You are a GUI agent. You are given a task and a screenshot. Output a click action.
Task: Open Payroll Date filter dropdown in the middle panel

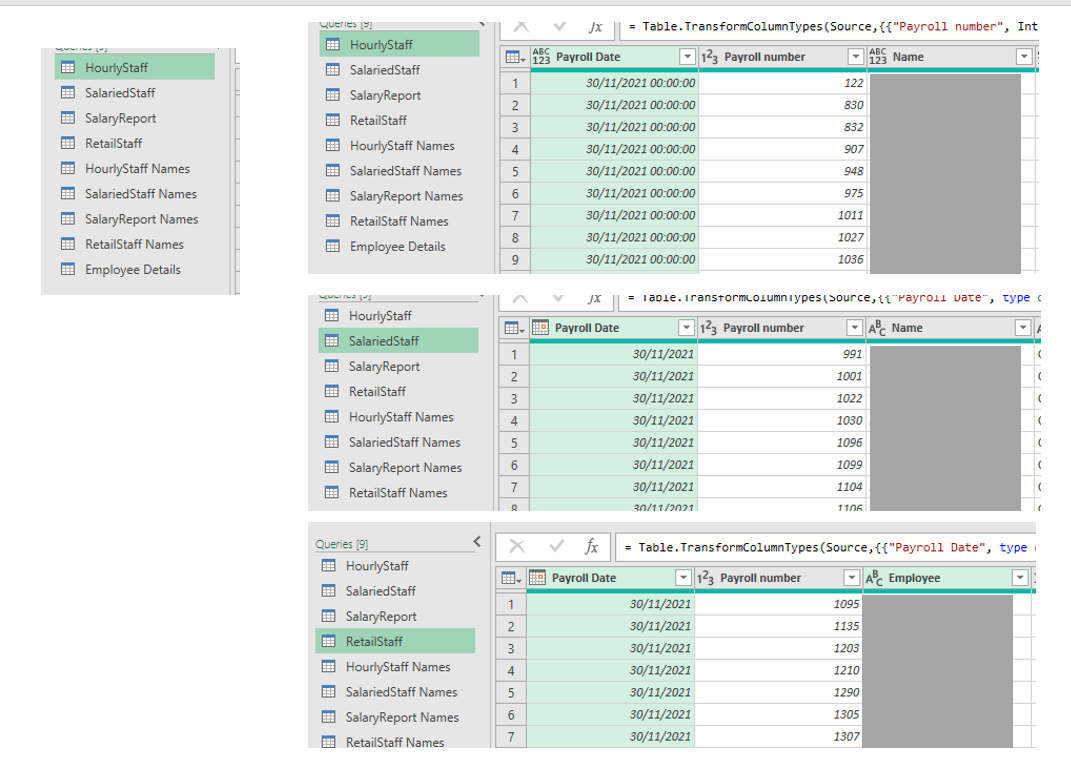point(686,328)
